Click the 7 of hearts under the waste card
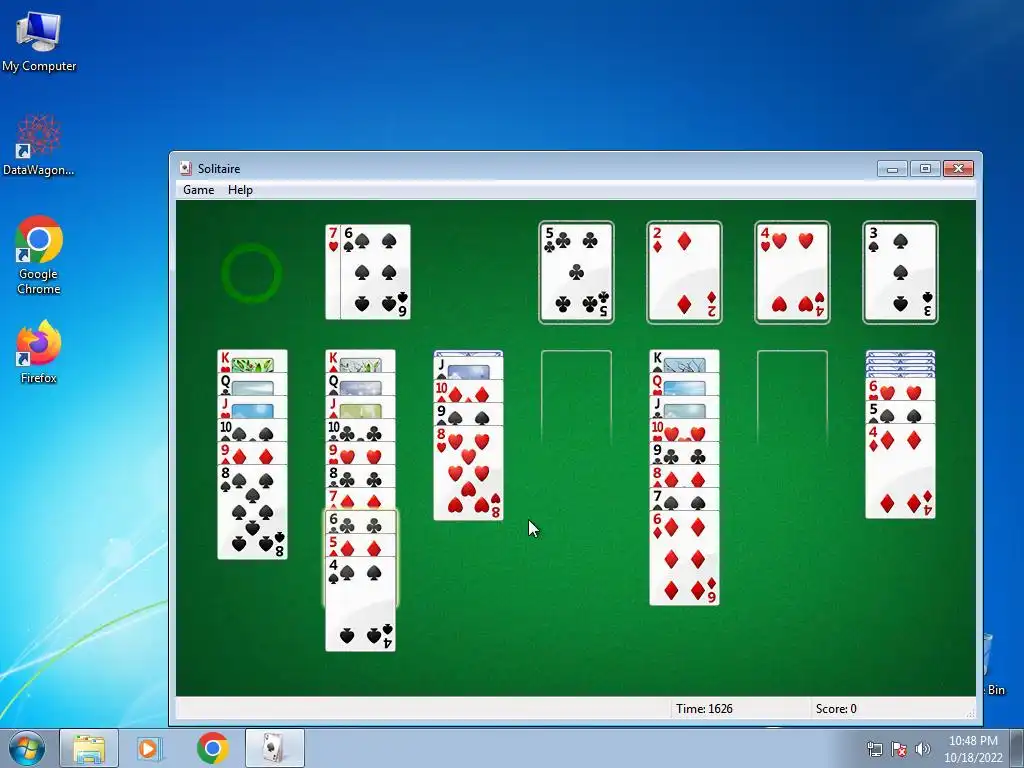This screenshot has width=1024, height=768. pyautogui.click(x=332, y=272)
